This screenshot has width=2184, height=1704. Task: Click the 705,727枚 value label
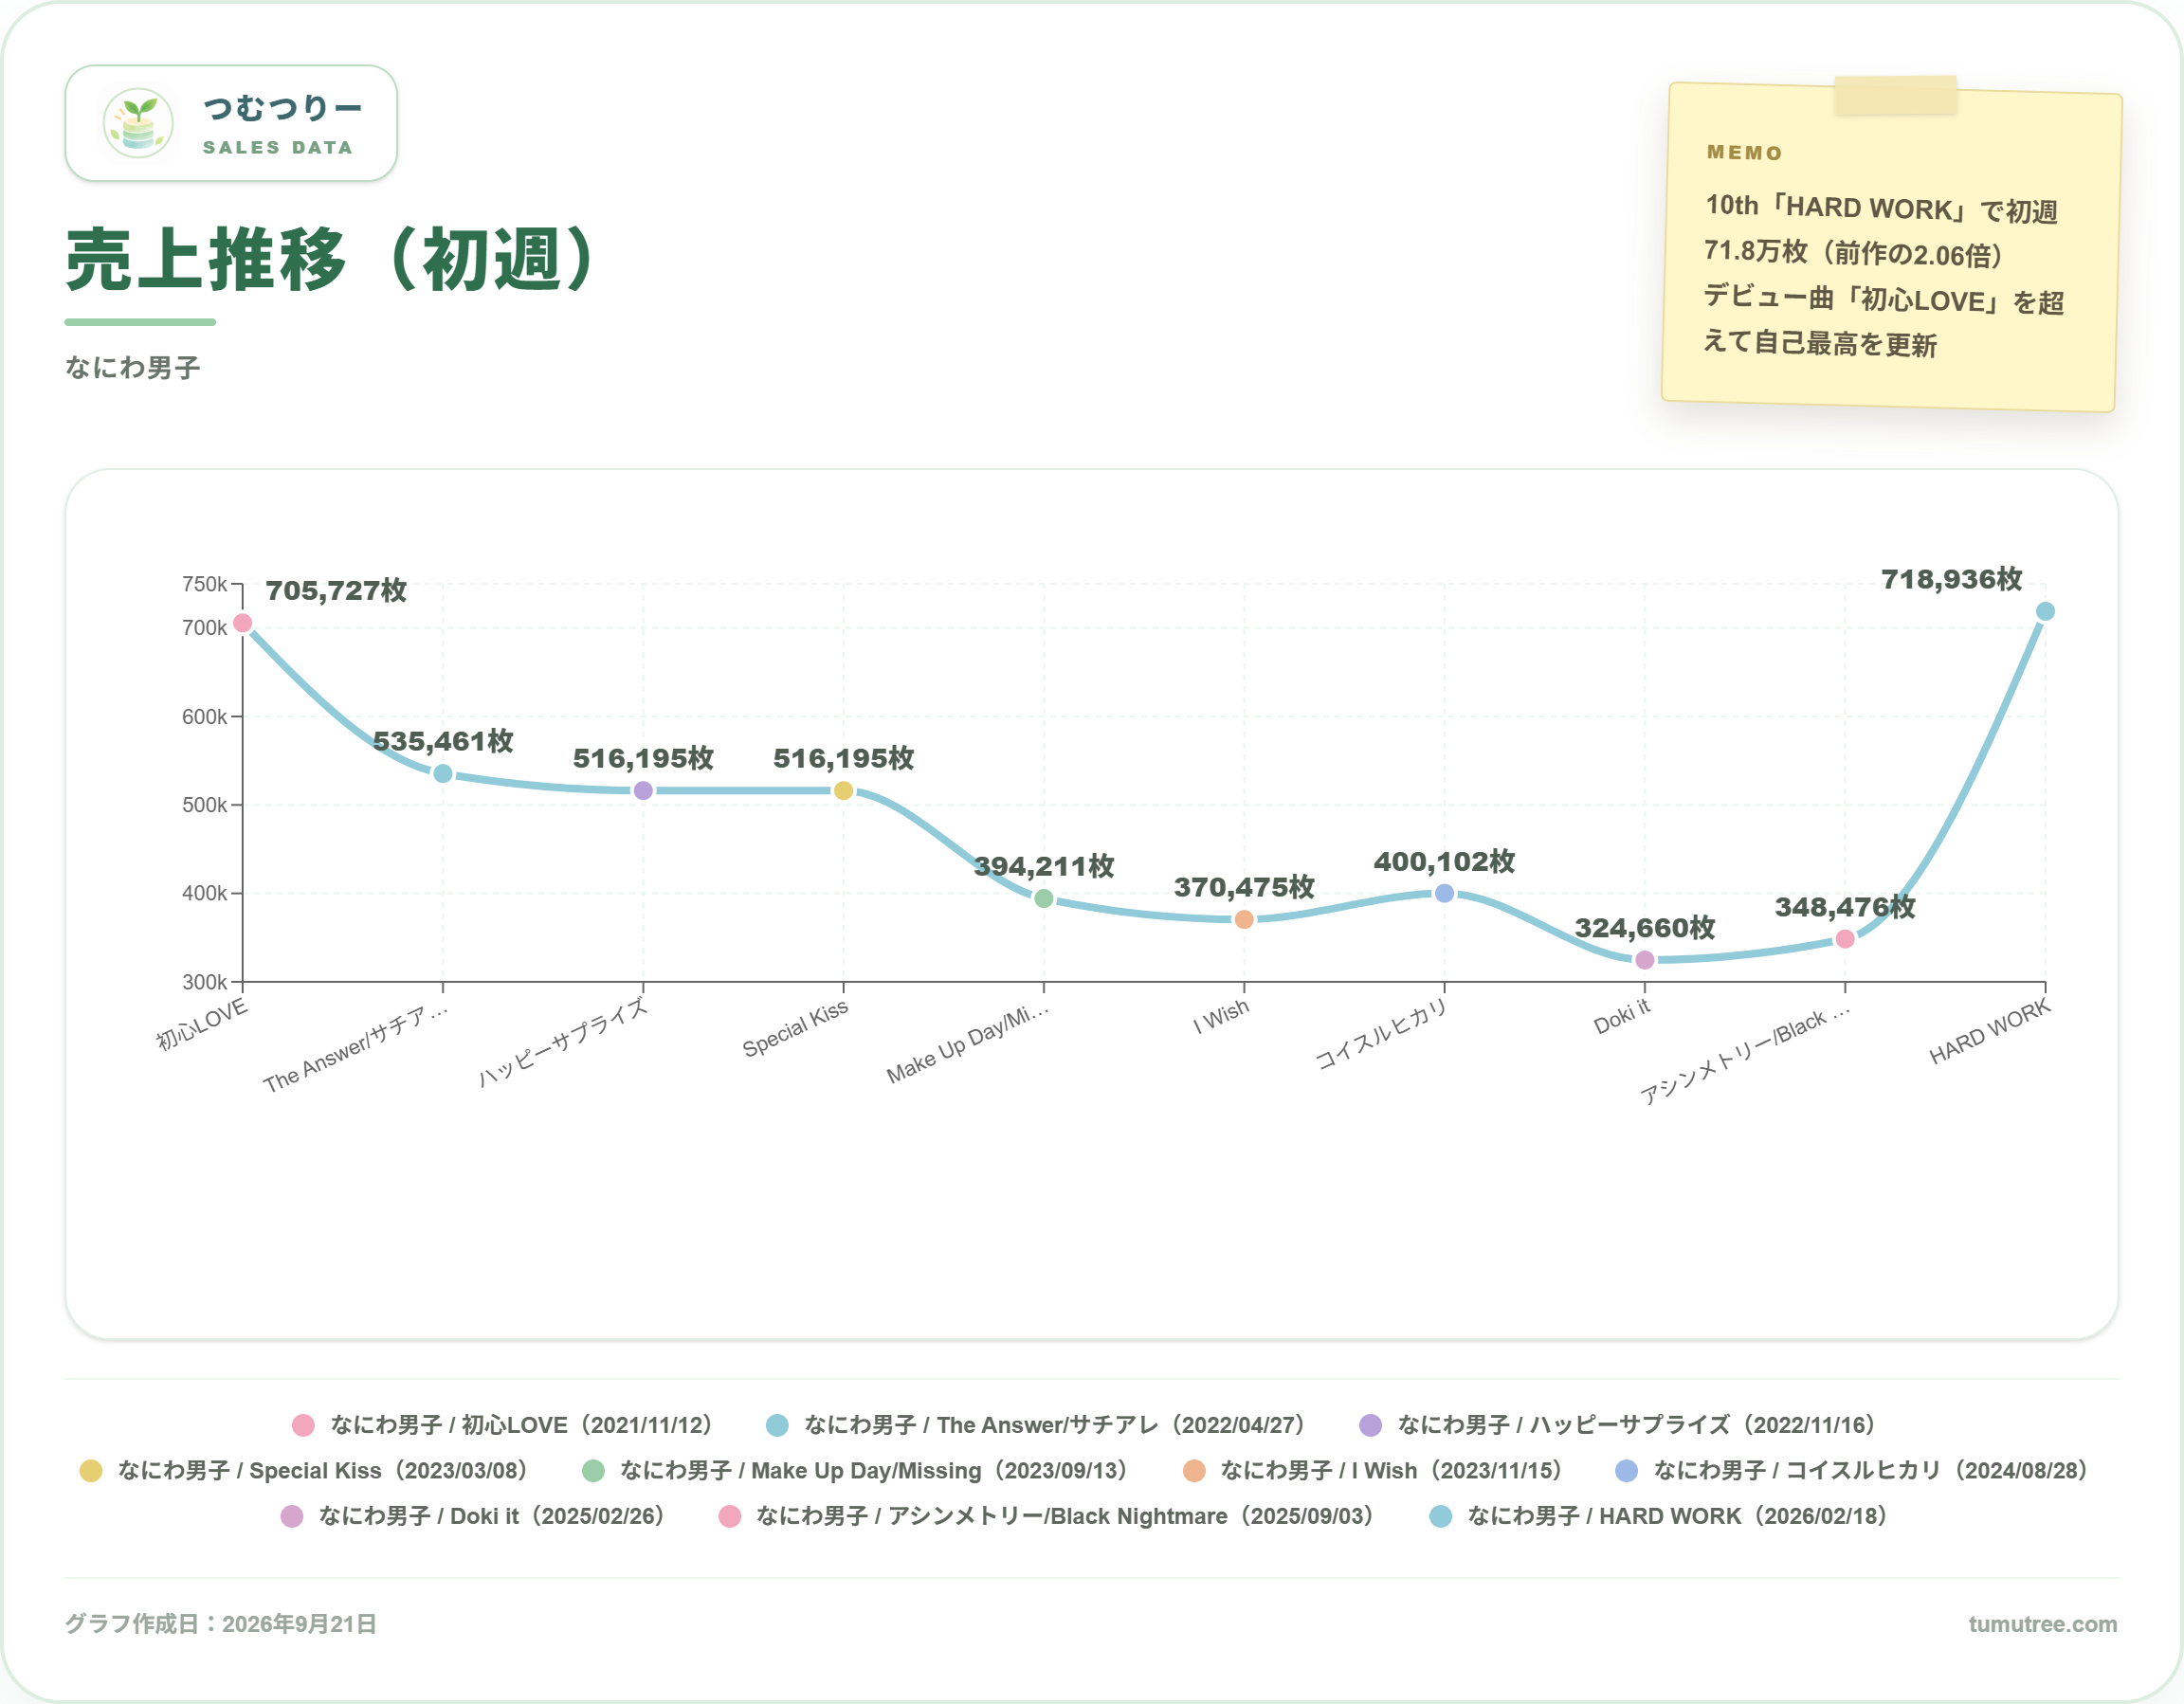click(x=336, y=590)
